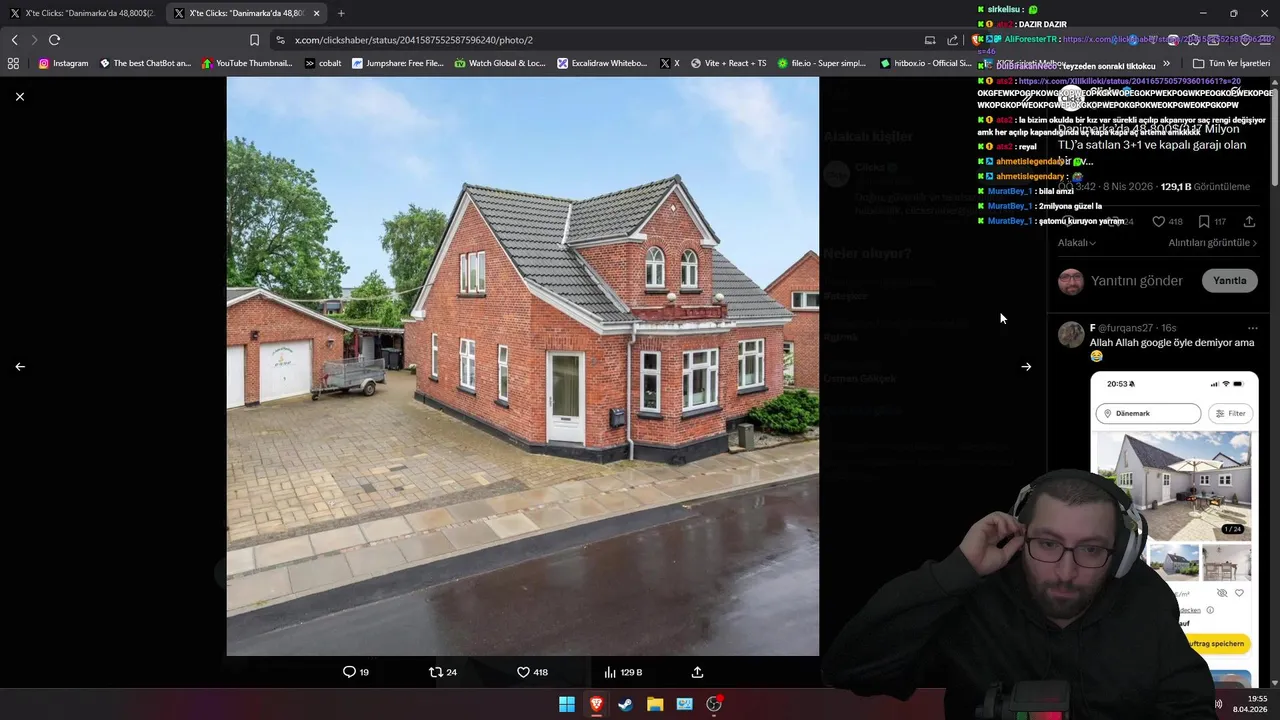The height and width of the screenshot is (720, 1280).
Task: Open the File Explorer taskbar icon
Action: coord(655,704)
